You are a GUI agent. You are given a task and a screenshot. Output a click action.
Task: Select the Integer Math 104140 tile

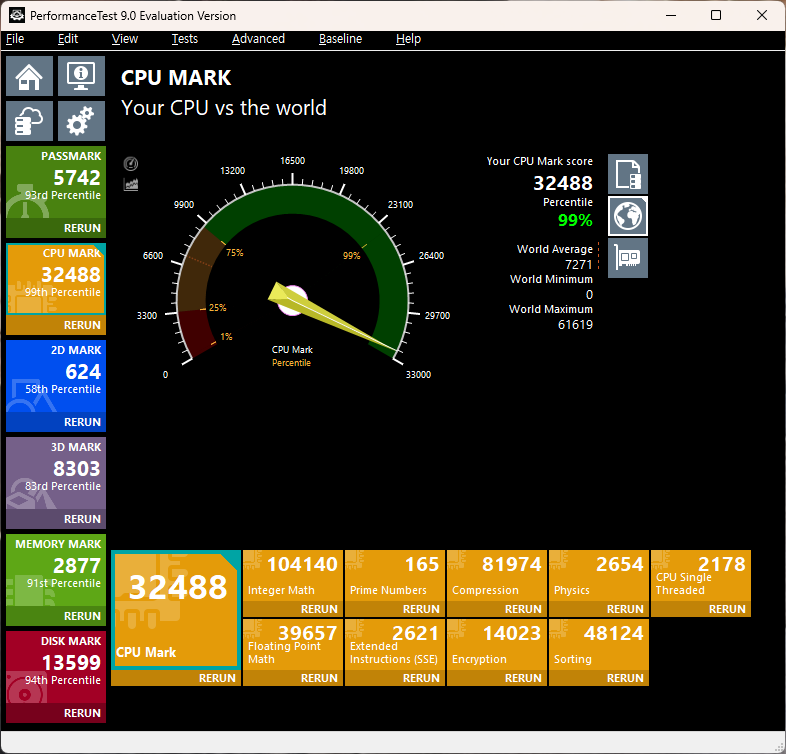[x=293, y=576]
